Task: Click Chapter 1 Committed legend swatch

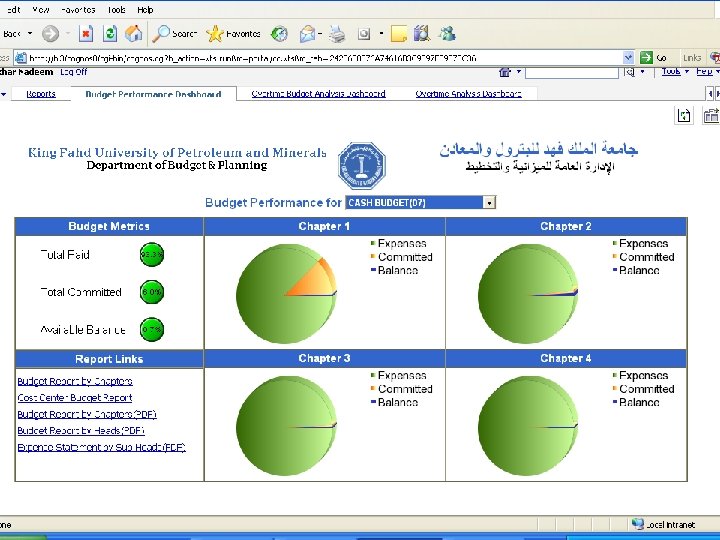Action: [x=373, y=256]
